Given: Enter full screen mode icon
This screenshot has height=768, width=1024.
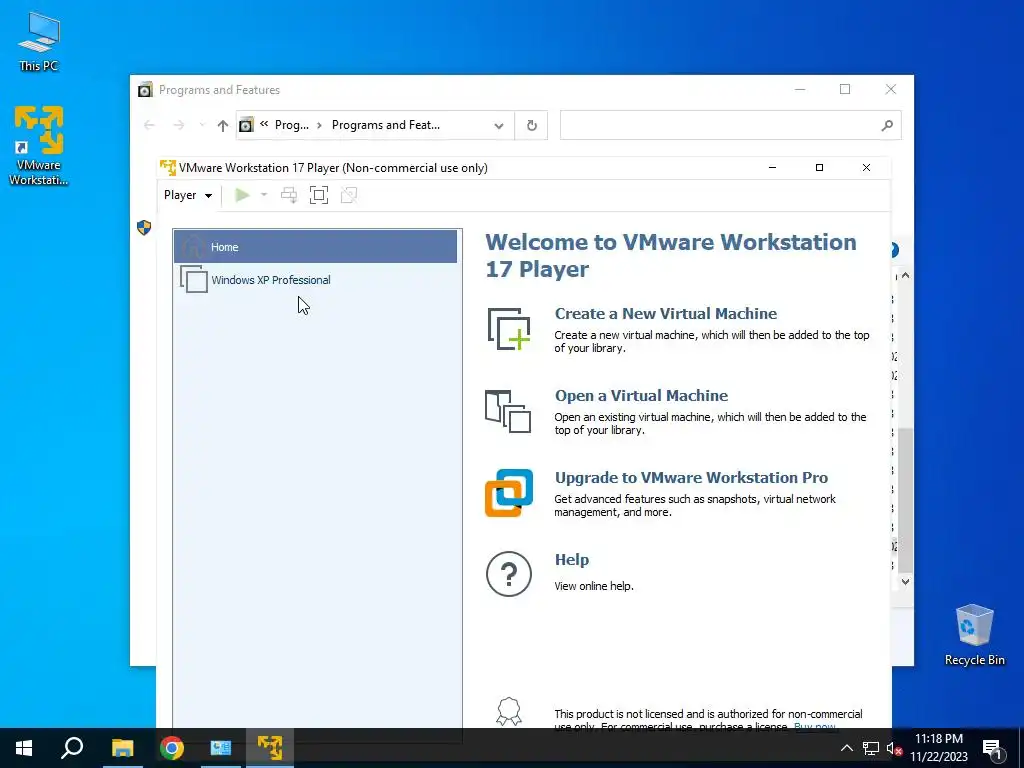Looking at the screenshot, I should (x=319, y=195).
